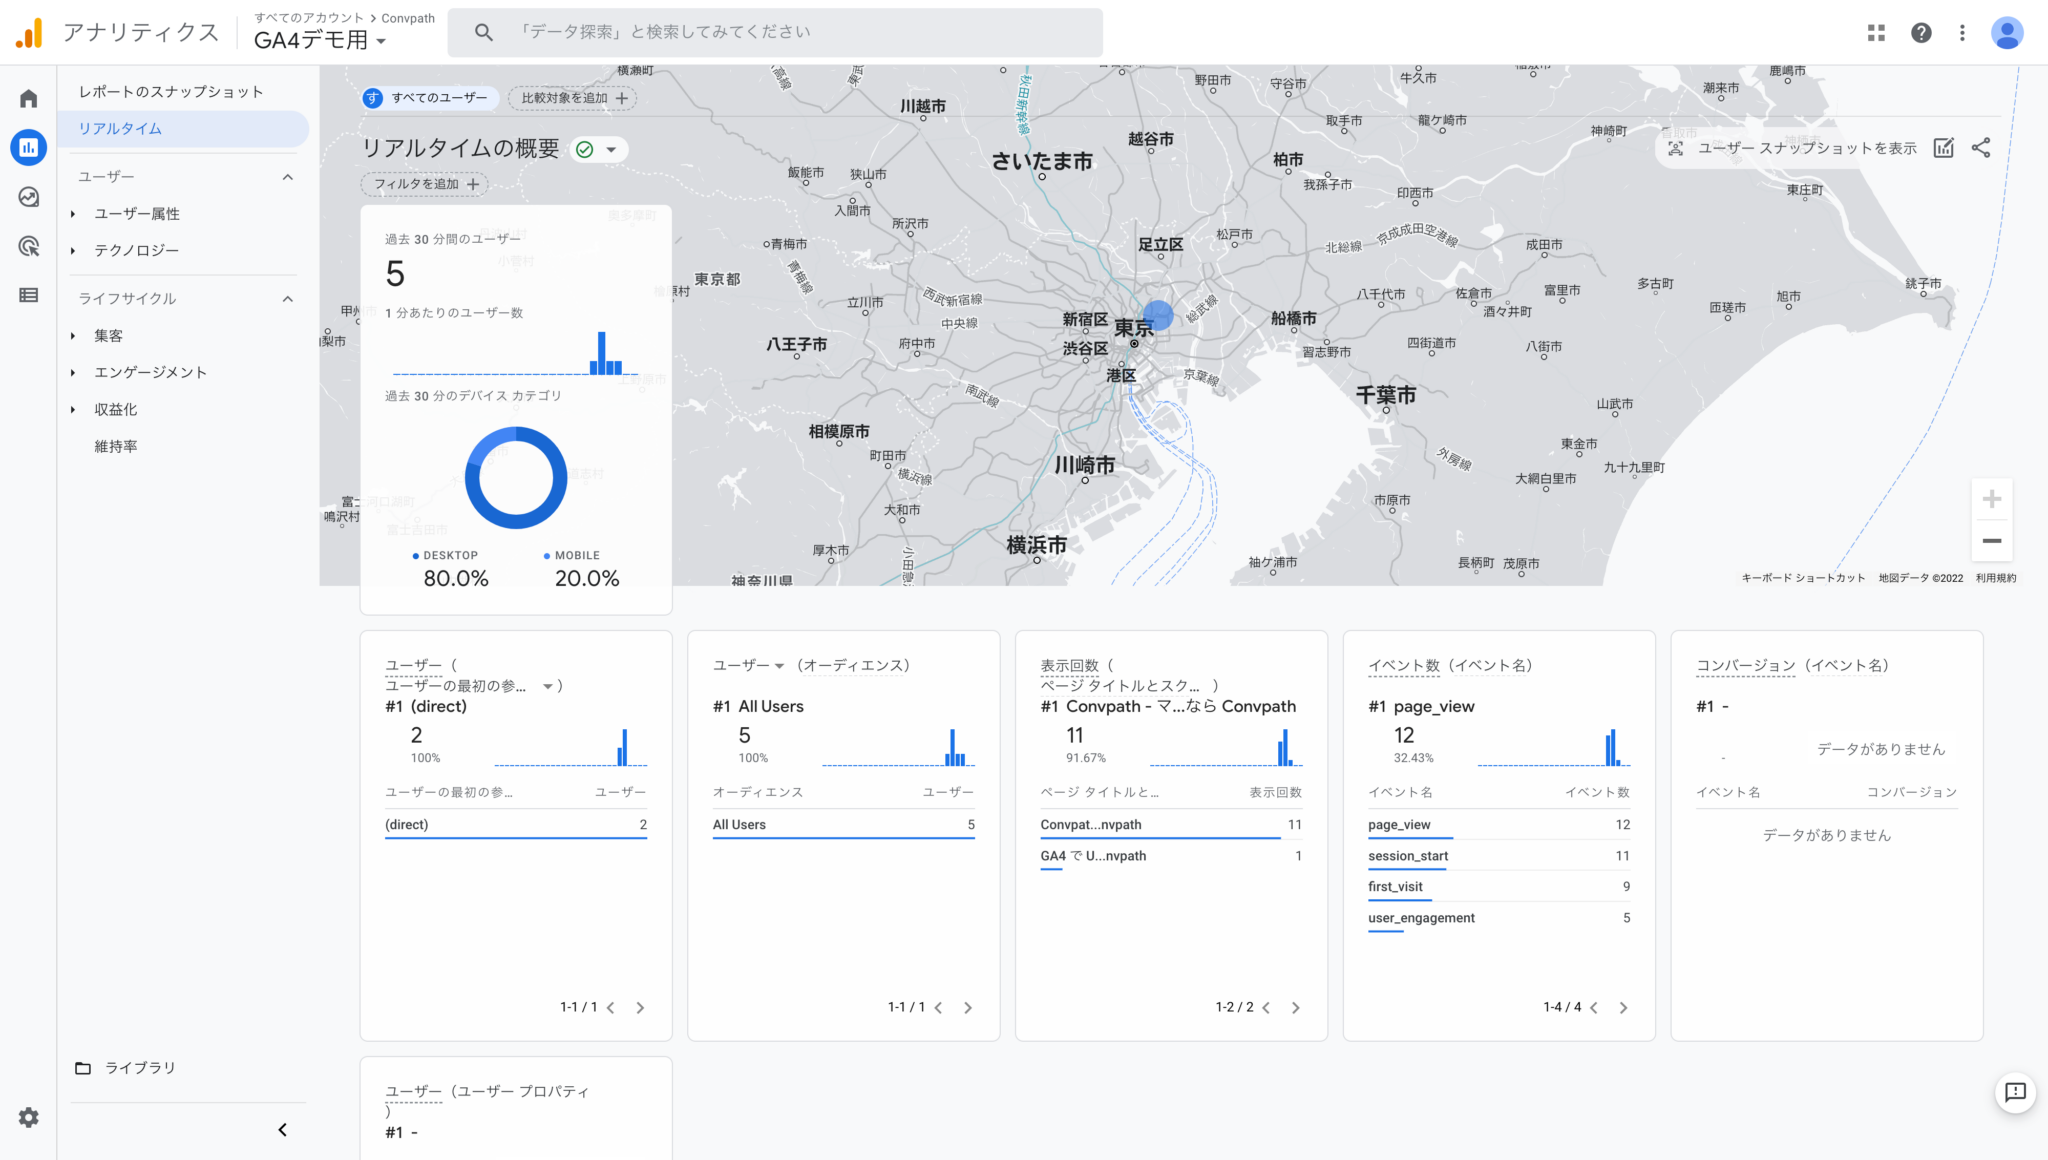Click the settings gear icon bottom left

click(28, 1118)
